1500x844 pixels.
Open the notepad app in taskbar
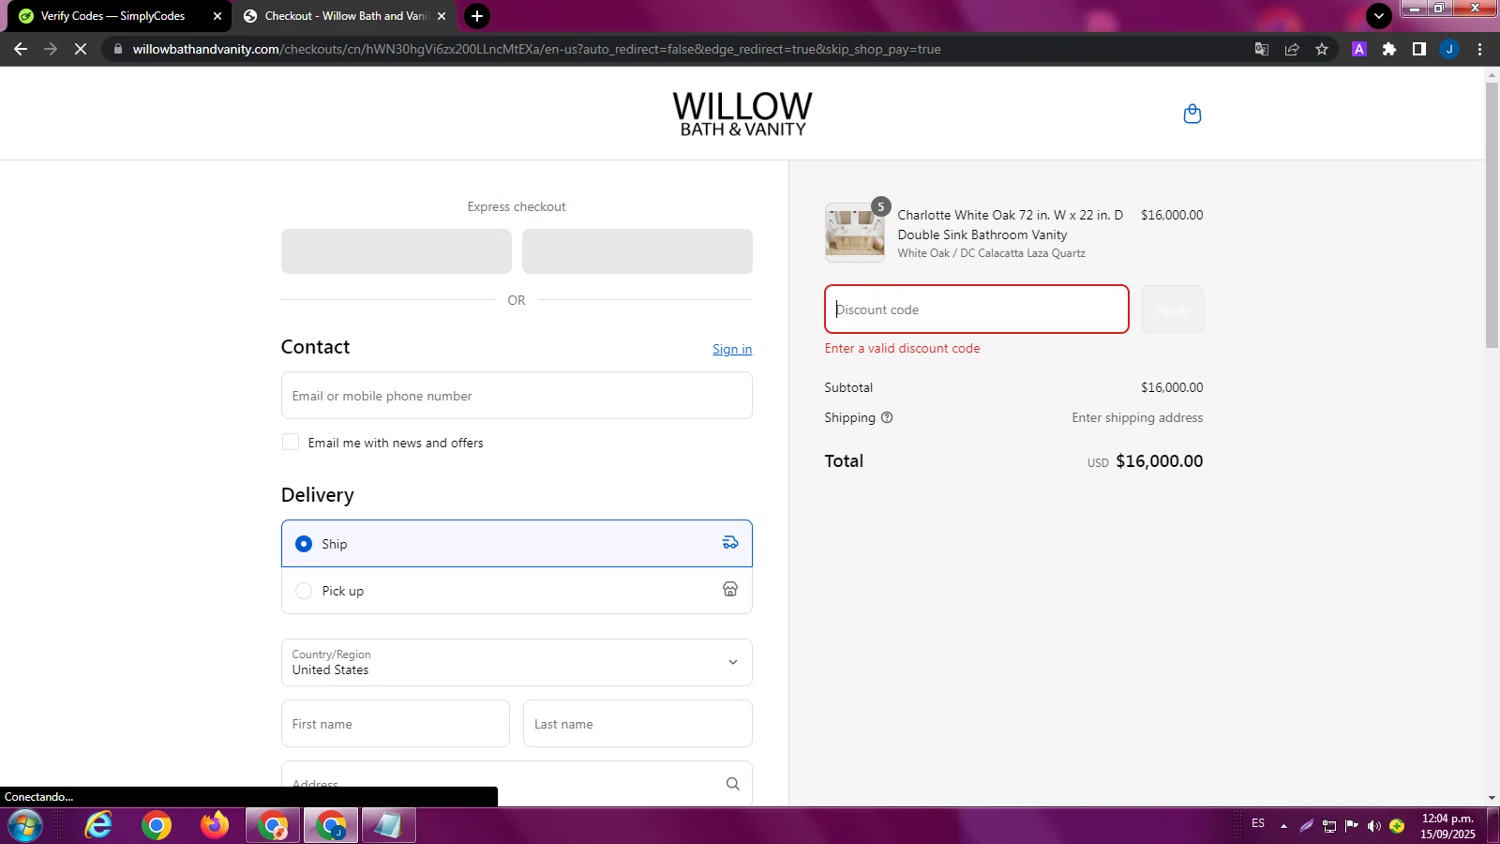pyautogui.click(x=388, y=826)
